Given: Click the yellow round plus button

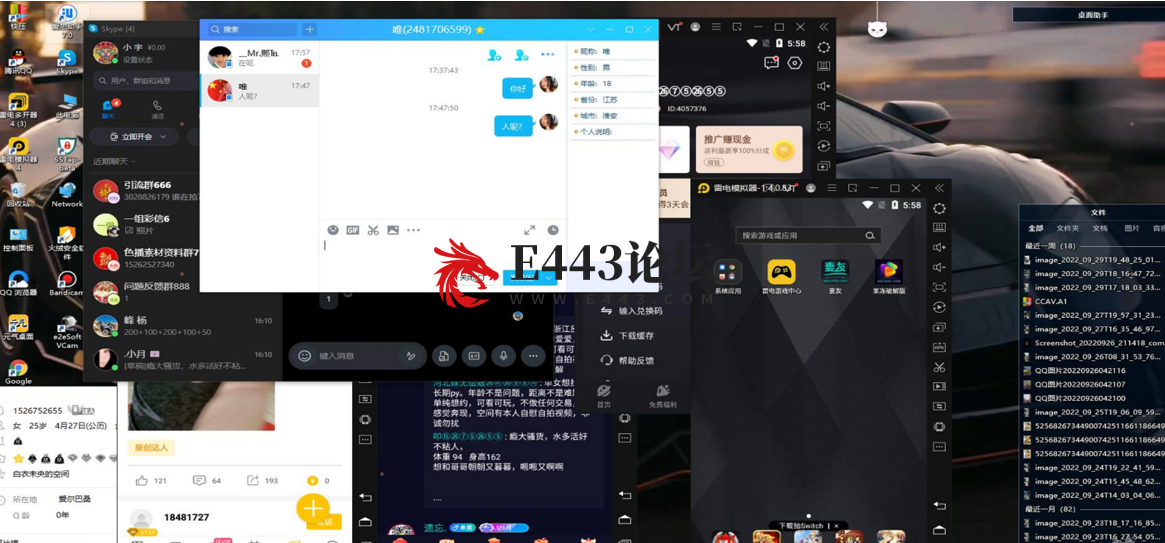Looking at the screenshot, I should (313, 508).
